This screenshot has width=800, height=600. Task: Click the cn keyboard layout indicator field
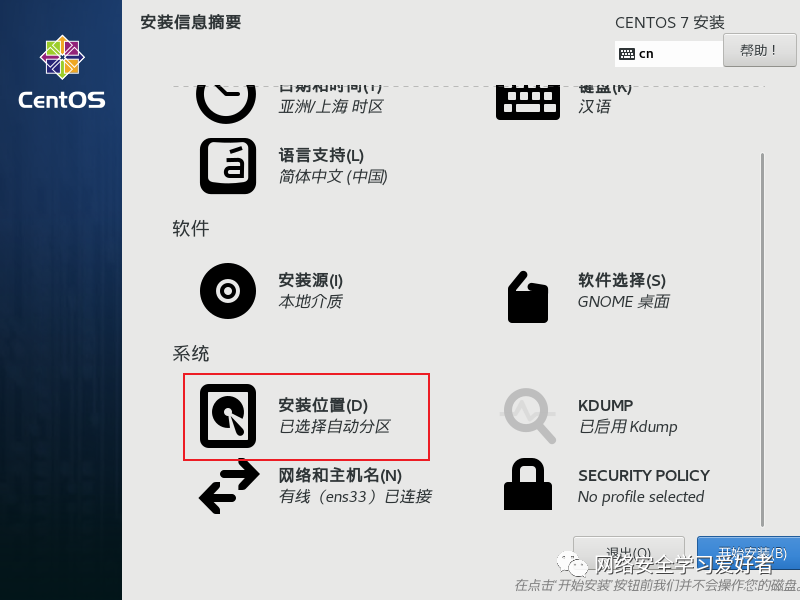point(669,54)
